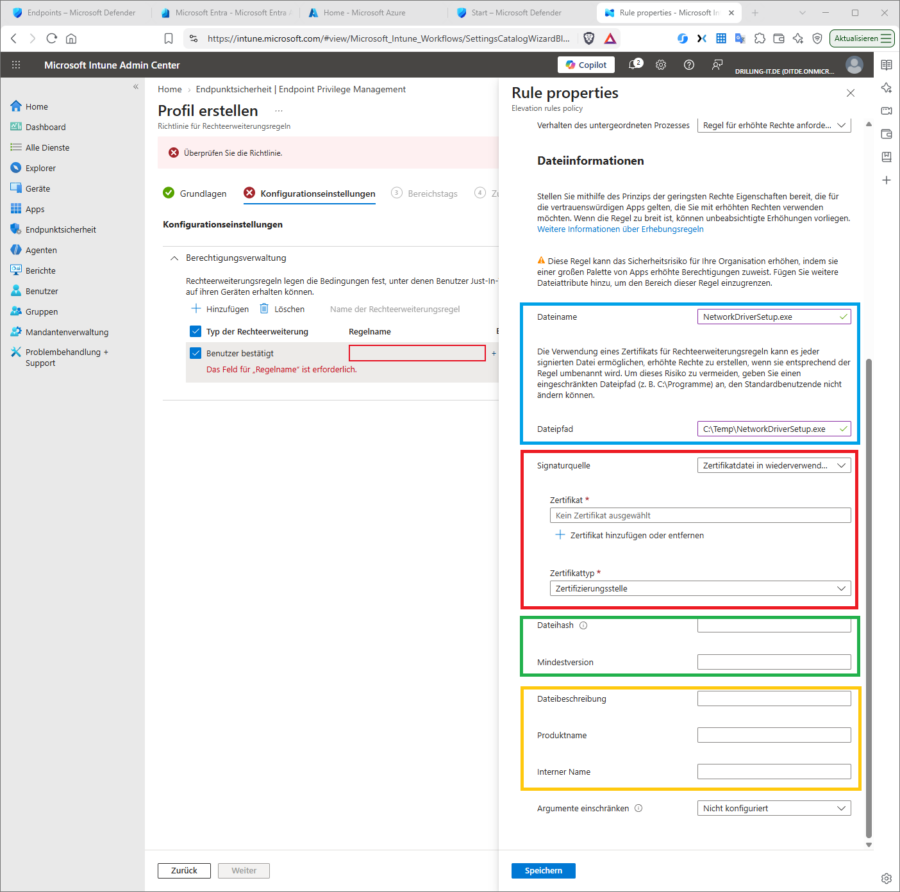Switch to Endpoints – Microsoft Defender tab
The image size is (900, 892).
[75, 13]
